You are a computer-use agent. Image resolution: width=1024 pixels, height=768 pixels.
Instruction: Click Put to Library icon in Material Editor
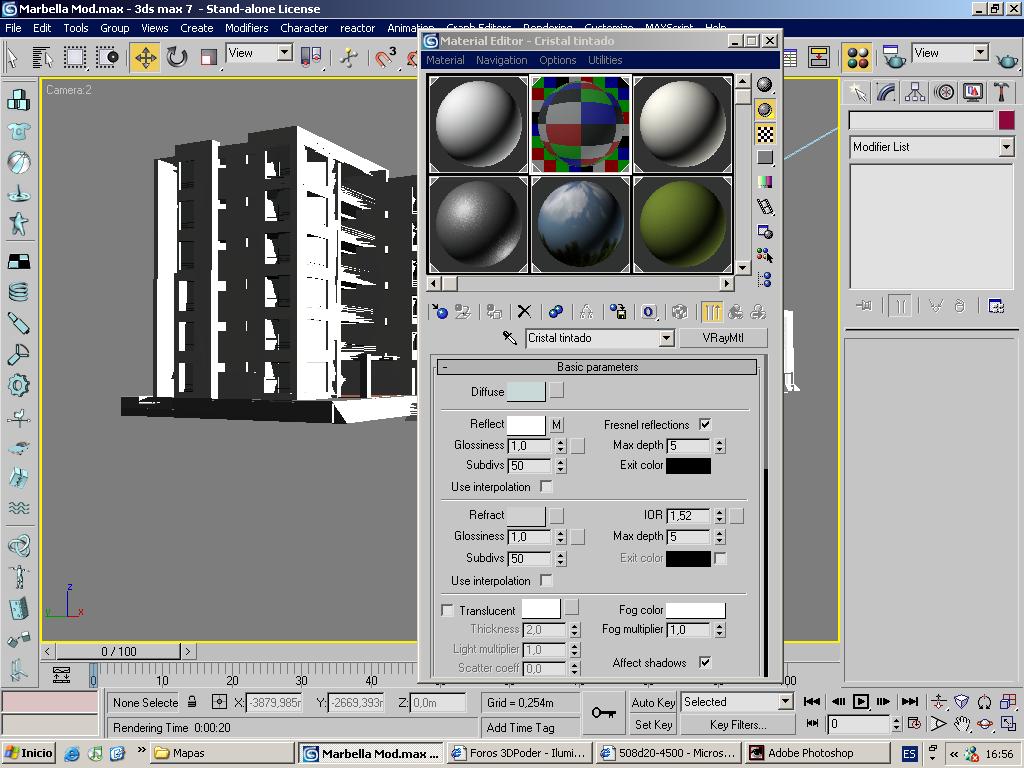(617, 312)
